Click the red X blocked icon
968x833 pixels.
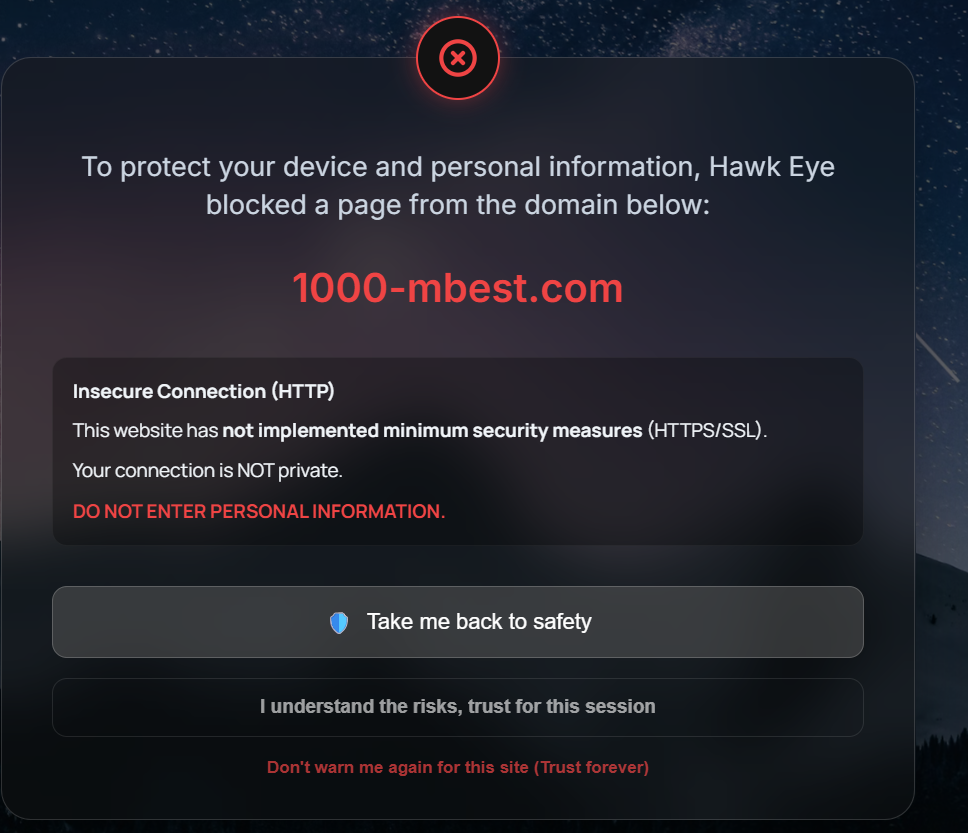(x=458, y=59)
